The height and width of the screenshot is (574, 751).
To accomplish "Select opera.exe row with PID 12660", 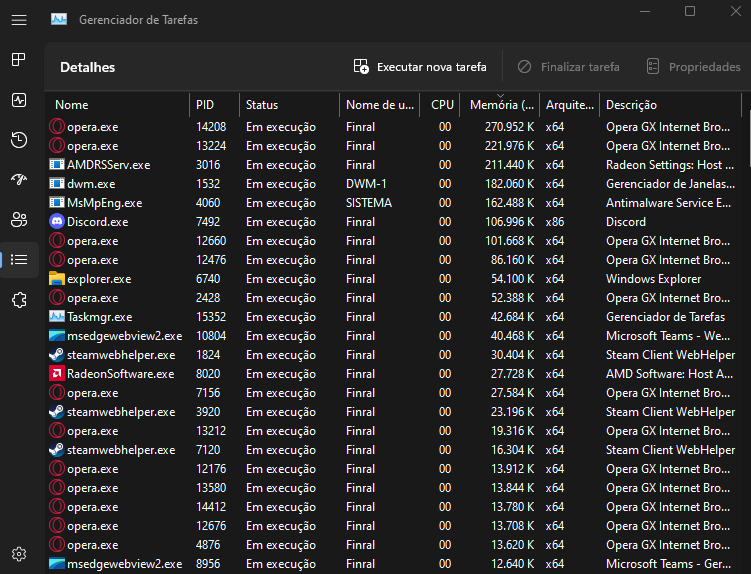I will point(394,241).
